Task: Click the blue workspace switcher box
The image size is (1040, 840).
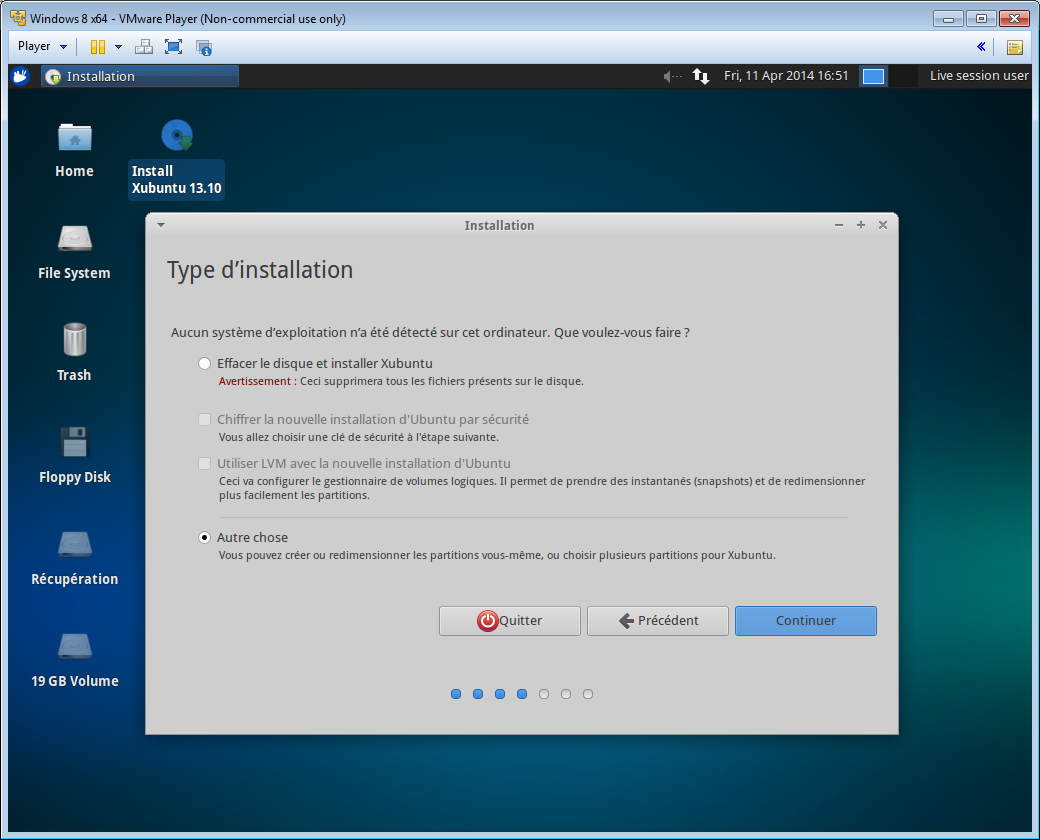Action: click(x=874, y=76)
